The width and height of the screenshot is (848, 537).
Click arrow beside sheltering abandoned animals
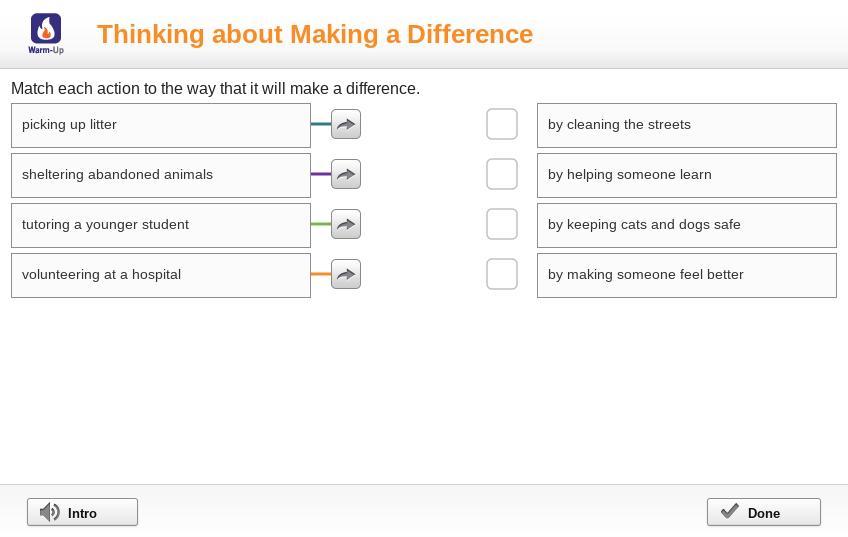(346, 174)
